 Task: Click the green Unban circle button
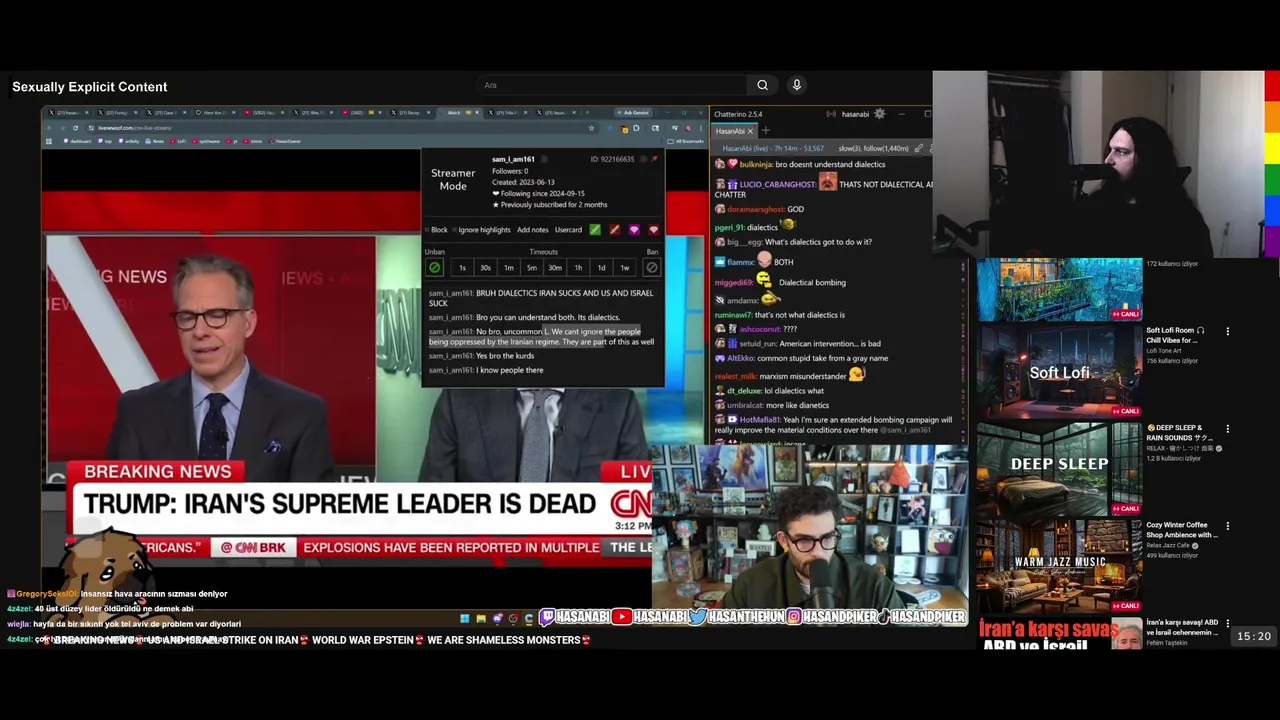click(434, 267)
